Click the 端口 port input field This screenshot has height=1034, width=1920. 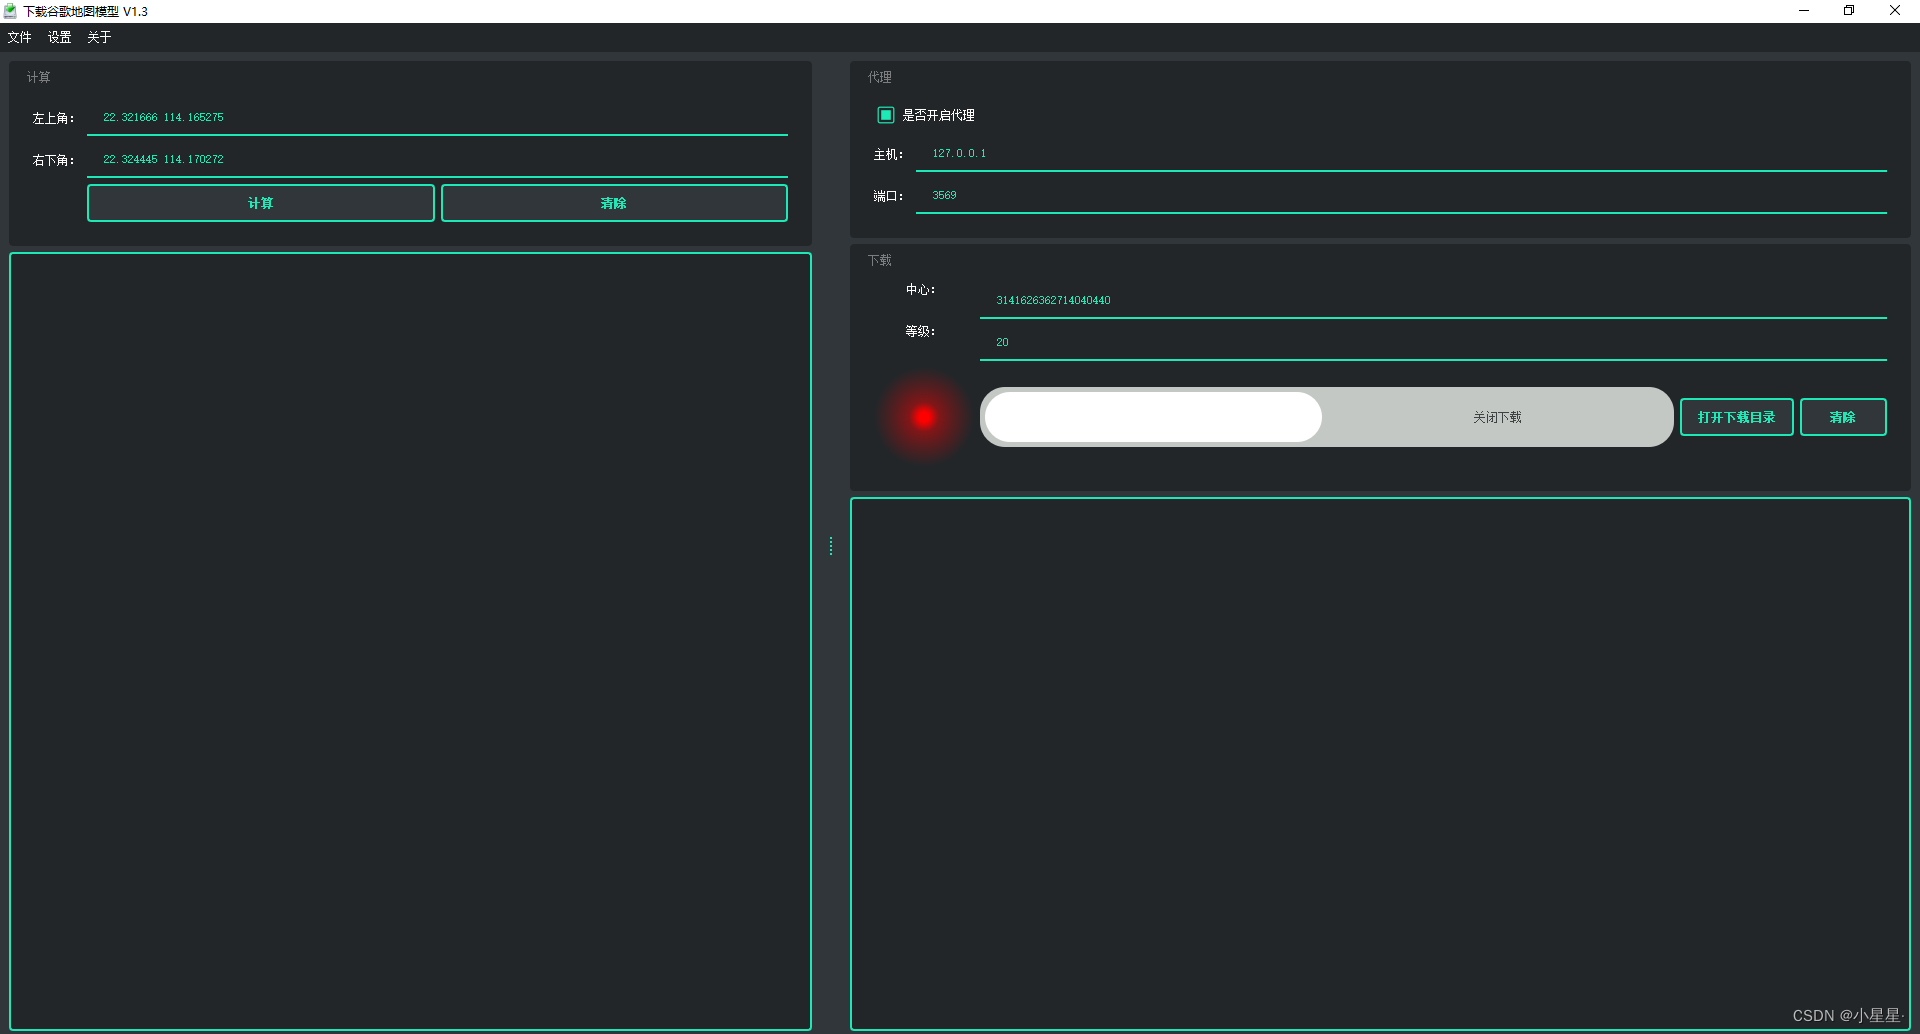pos(1401,196)
